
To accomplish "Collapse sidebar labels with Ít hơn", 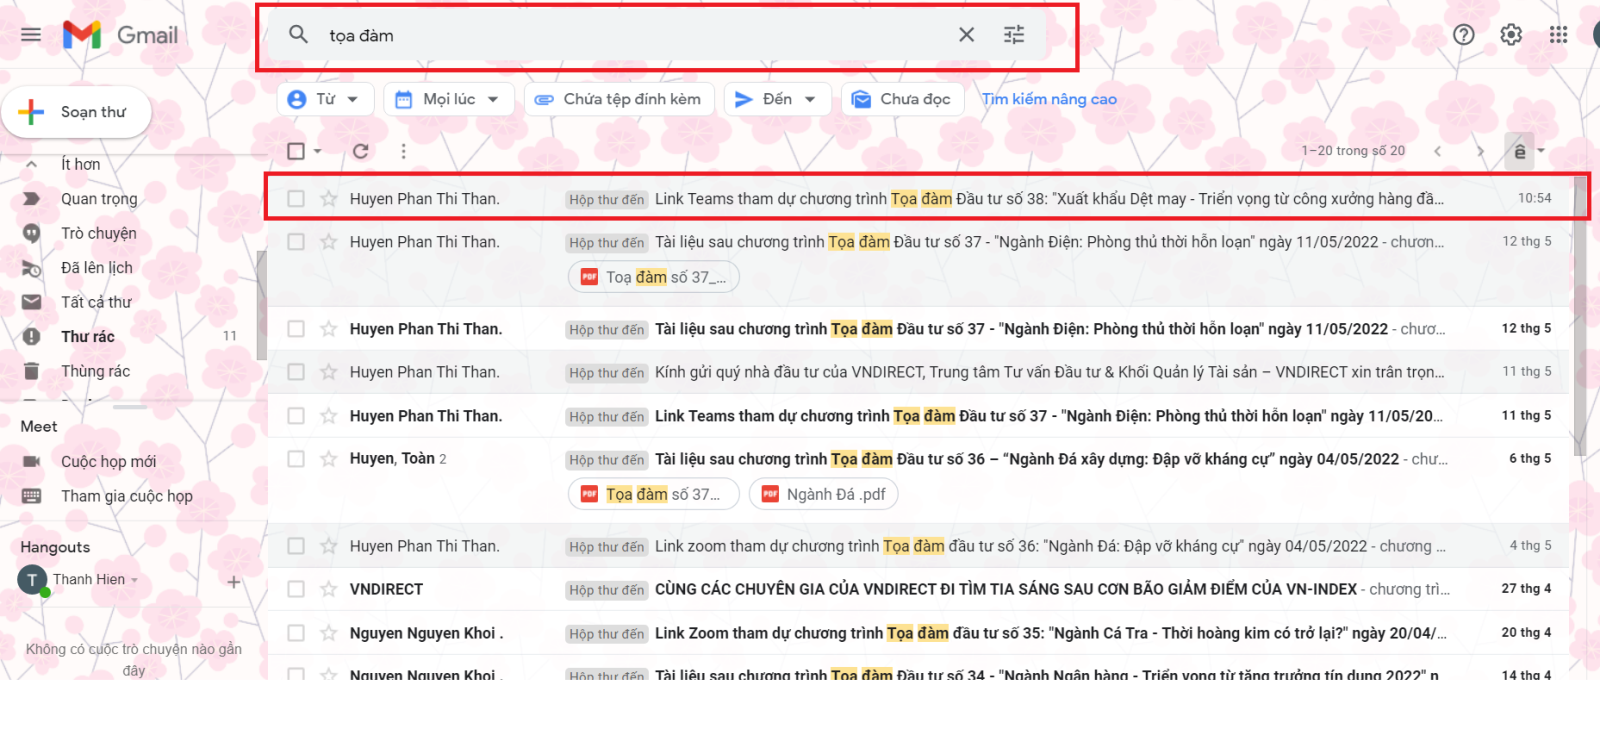I will tap(80, 164).
